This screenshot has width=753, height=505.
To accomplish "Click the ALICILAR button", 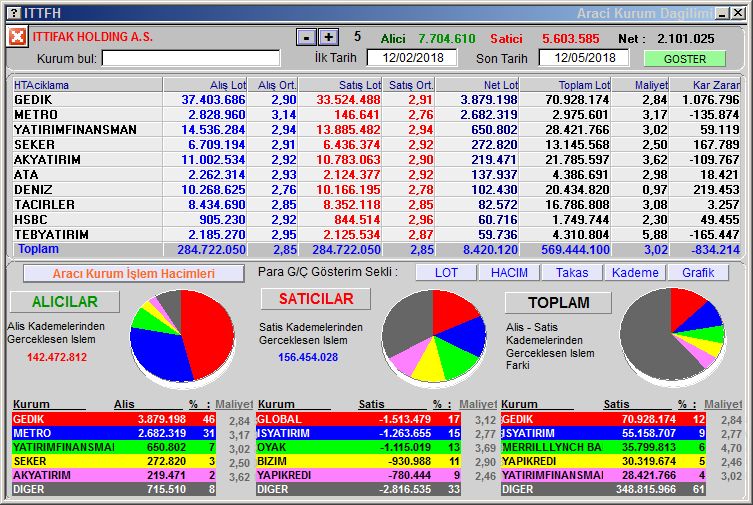I will [65, 301].
